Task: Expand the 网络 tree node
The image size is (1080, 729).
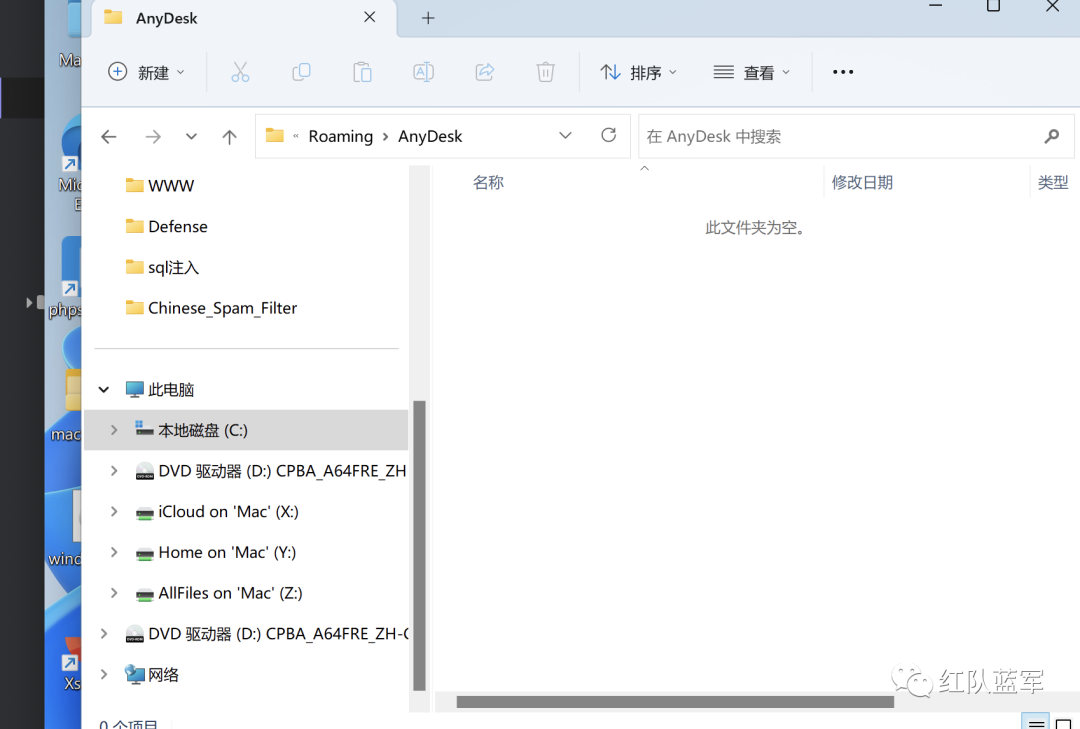Action: point(104,675)
